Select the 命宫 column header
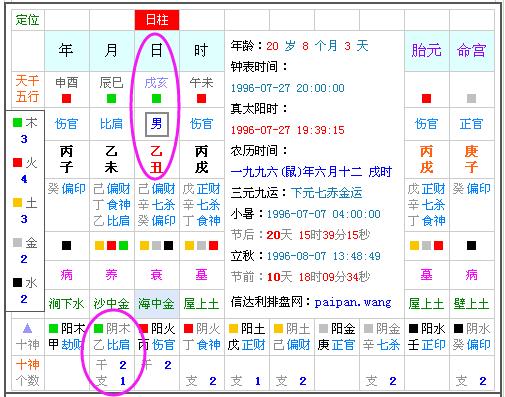 471,51
